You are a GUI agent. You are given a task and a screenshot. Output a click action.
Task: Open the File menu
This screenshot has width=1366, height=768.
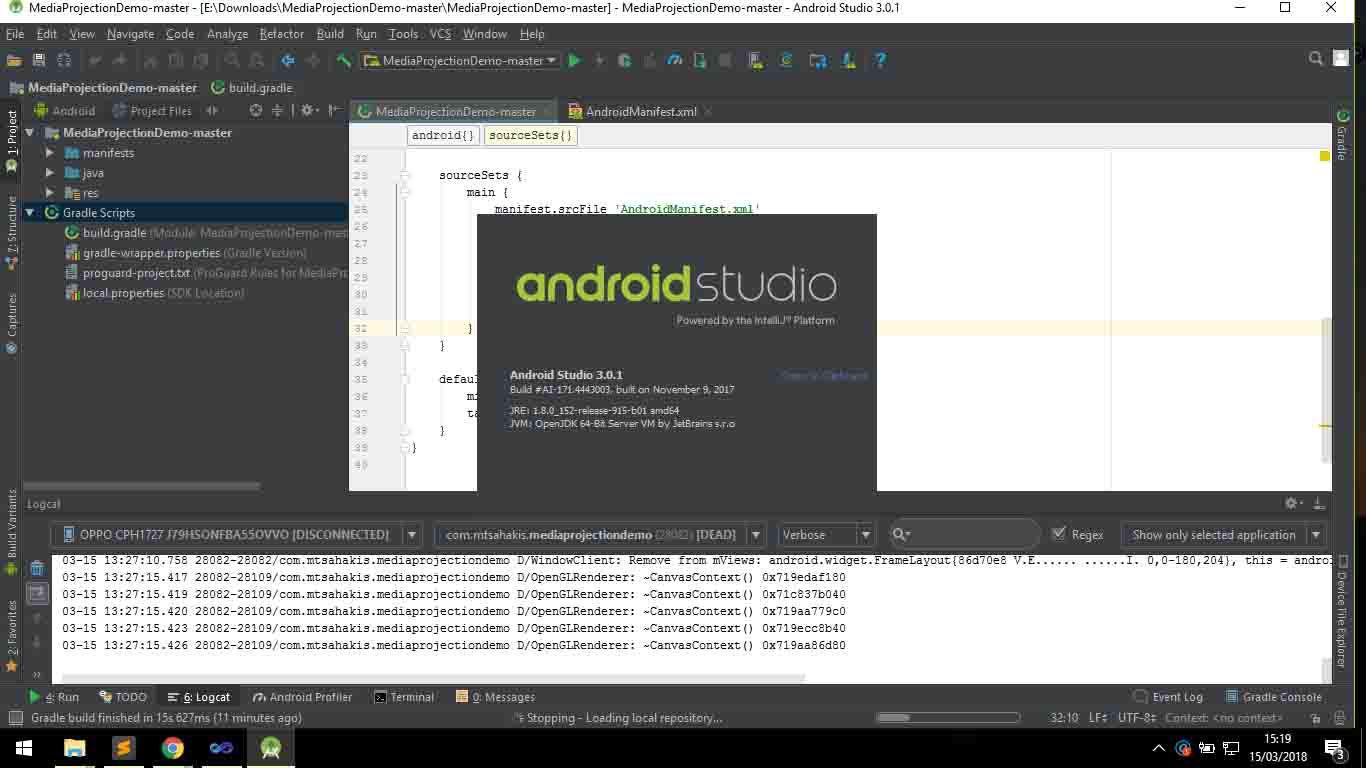pos(15,34)
